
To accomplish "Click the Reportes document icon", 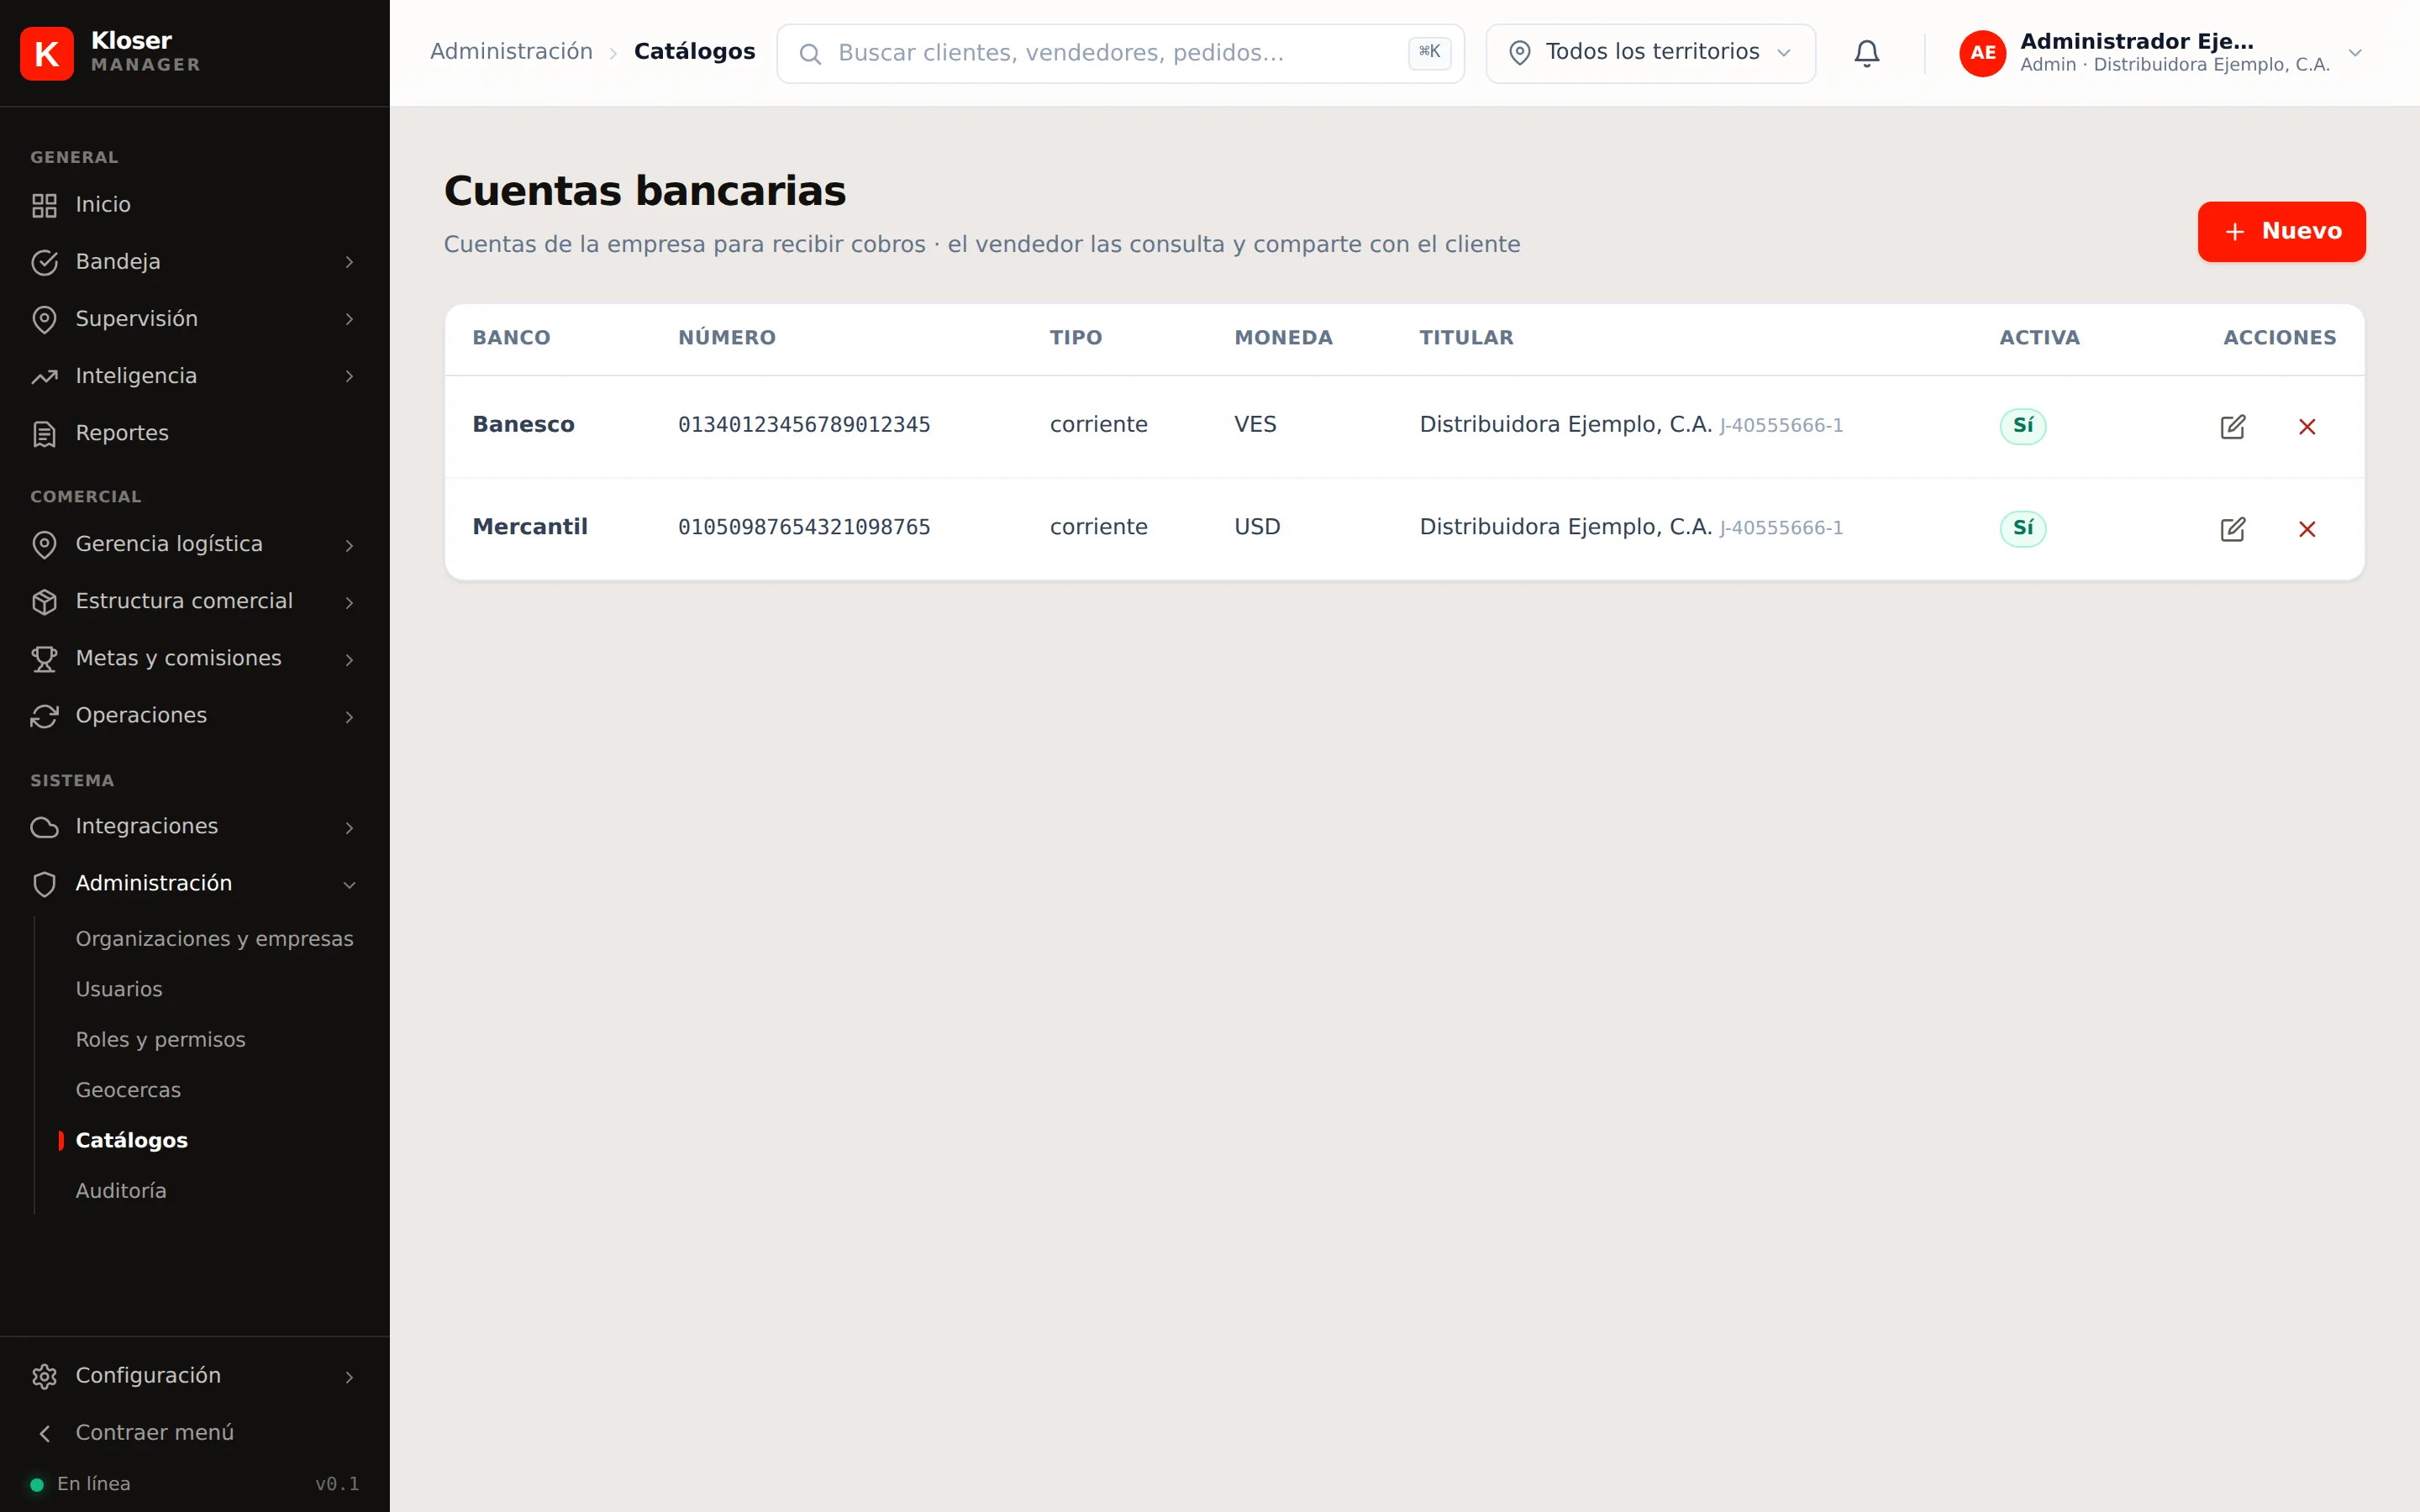I will click(44, 434).
